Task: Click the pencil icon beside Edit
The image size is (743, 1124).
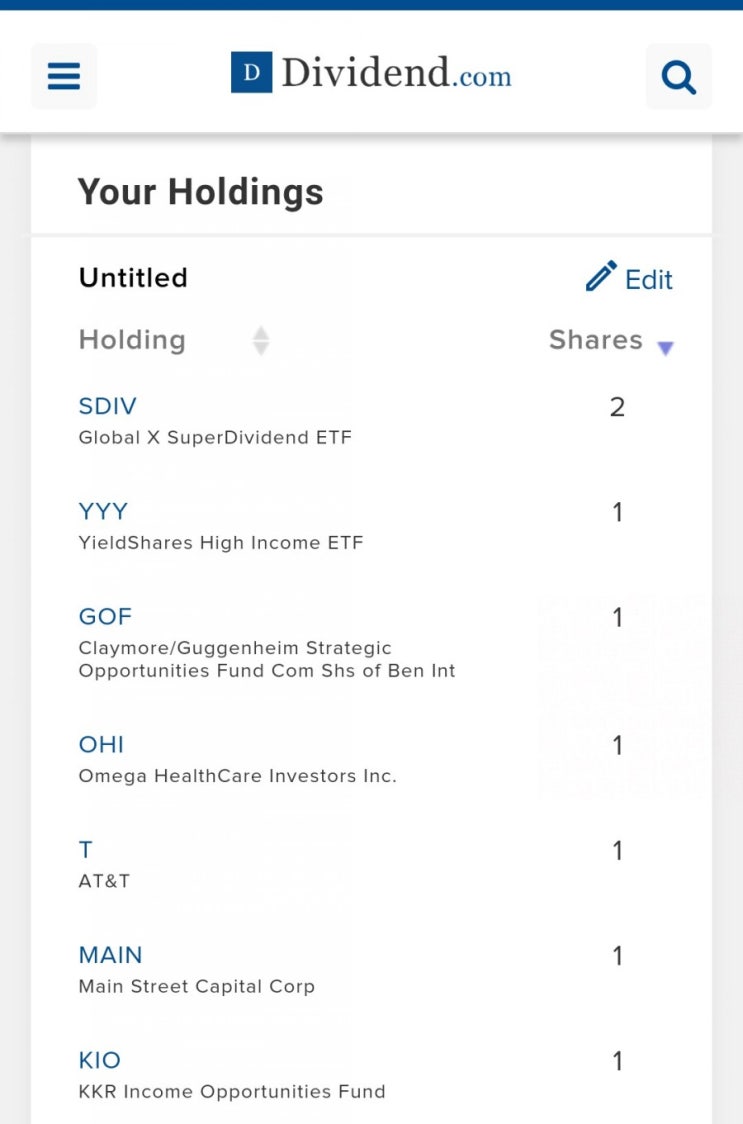Action: [x=601, y=276]
